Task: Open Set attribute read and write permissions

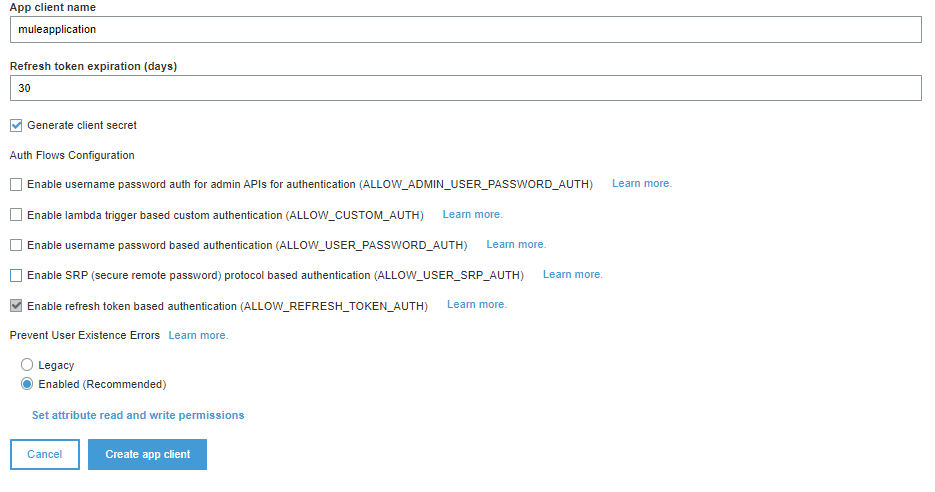Action: [138, 415]
